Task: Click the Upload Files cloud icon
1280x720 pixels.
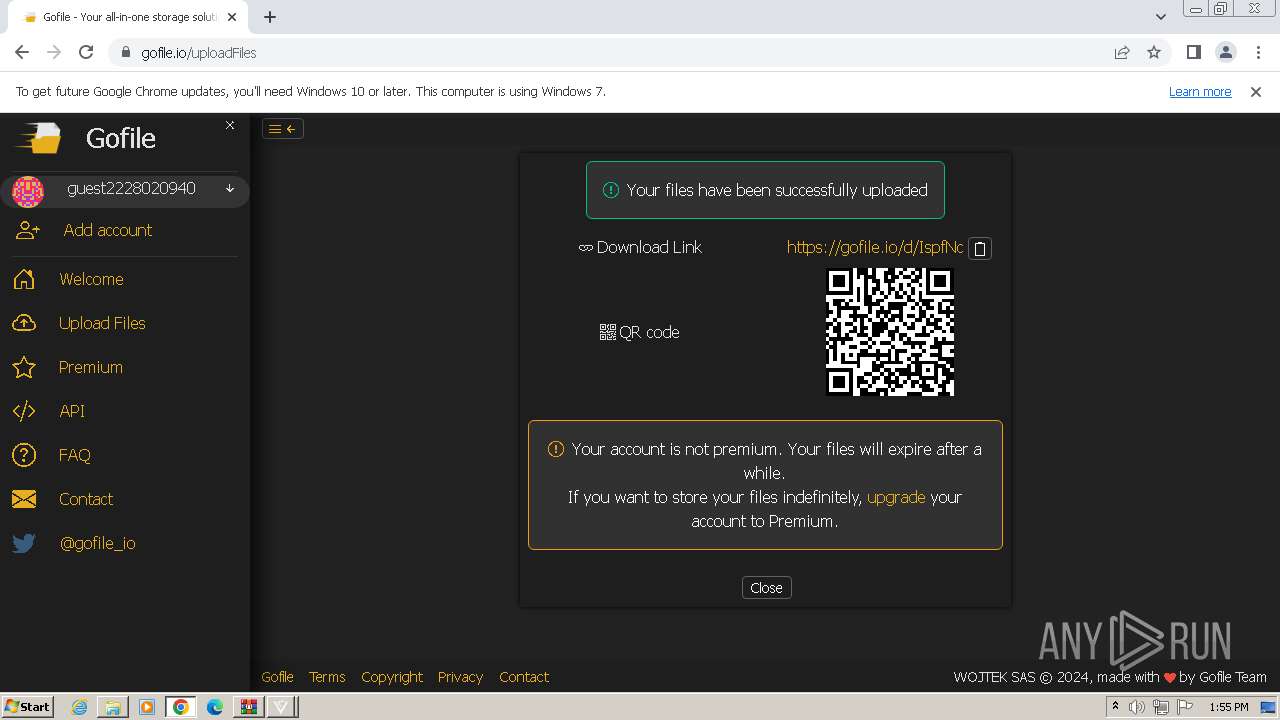Action: coord(24,323)
